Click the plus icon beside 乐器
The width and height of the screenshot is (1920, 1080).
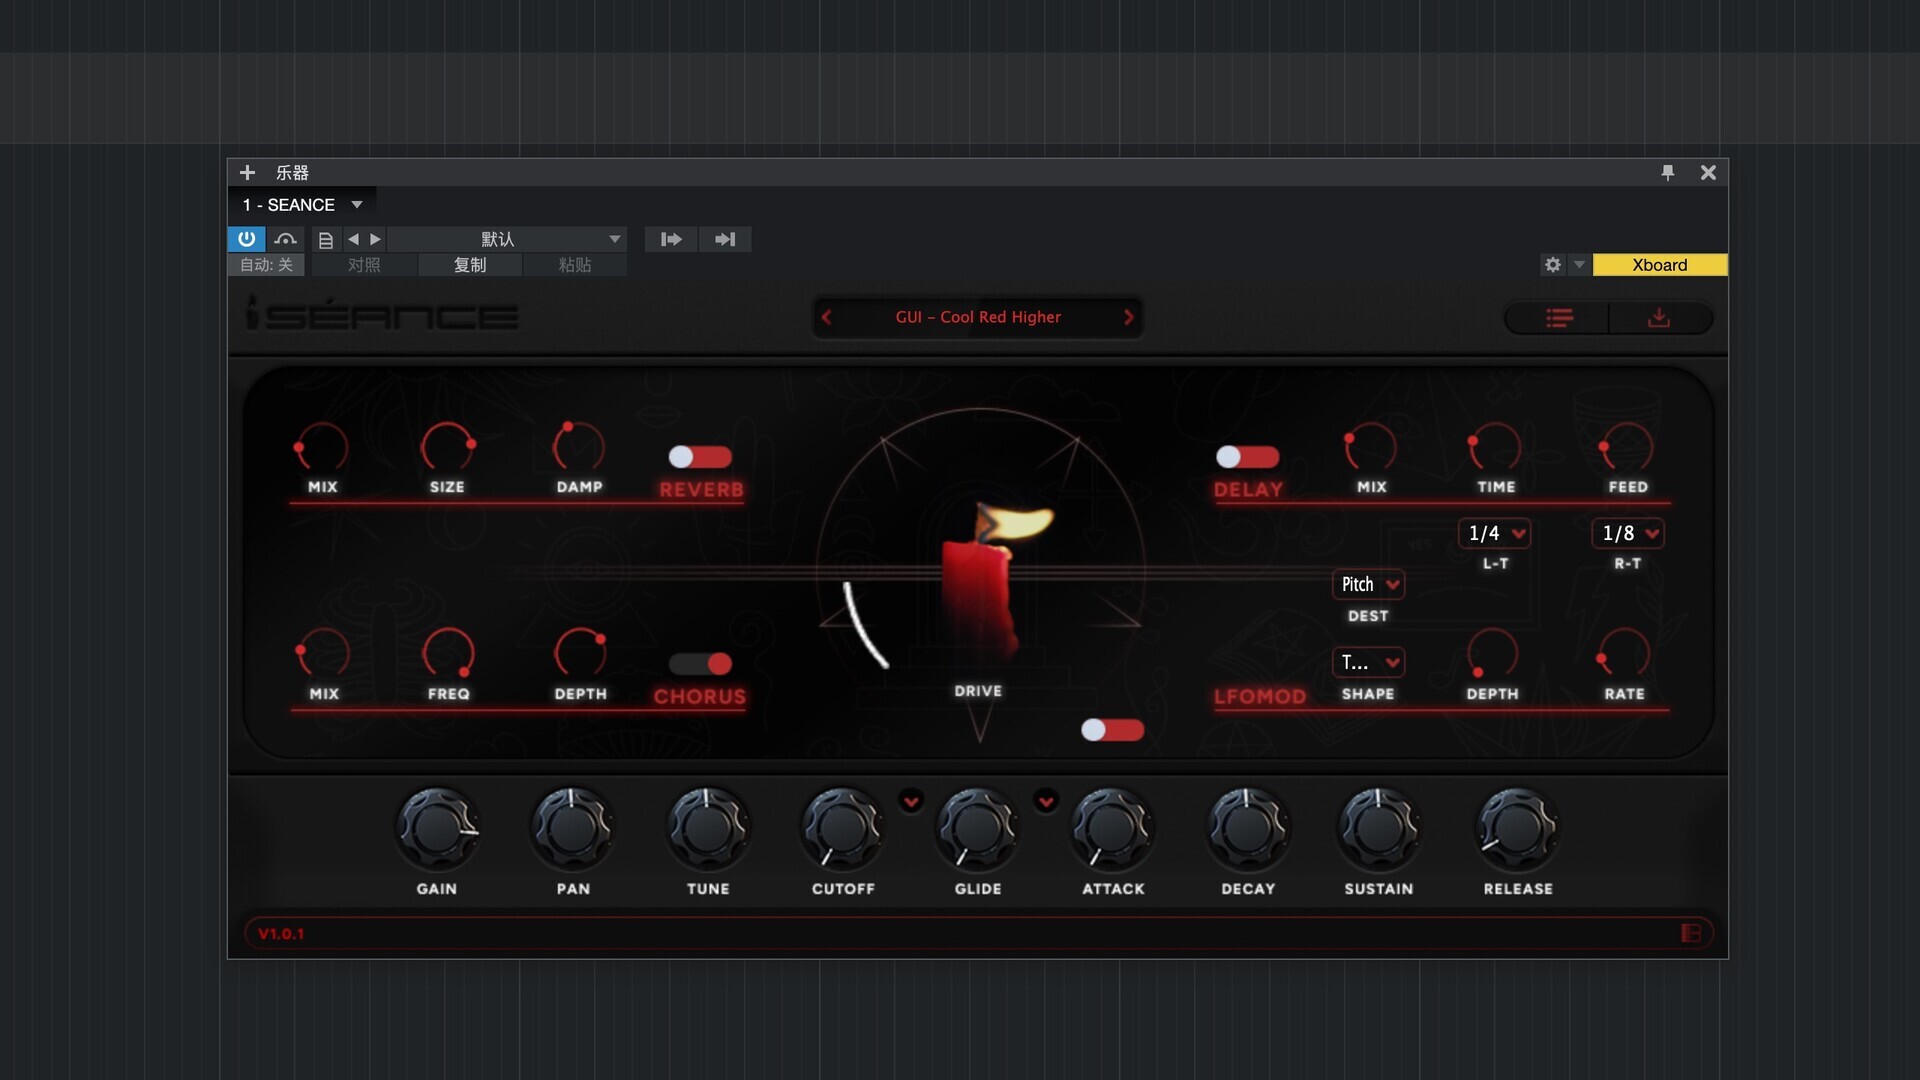click(x=247, y=173)
